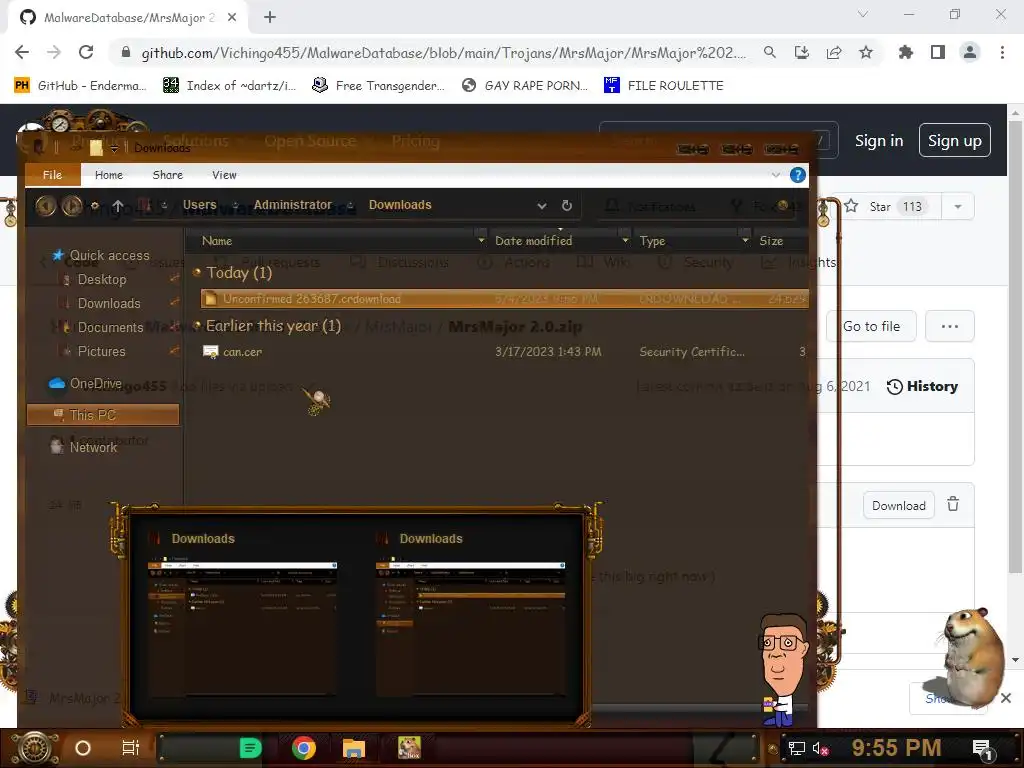The width and height of the screenshot is (1024, 768).
Task: Open the Chrome extensions puzzle icon
Action: [x=906, y=52]
